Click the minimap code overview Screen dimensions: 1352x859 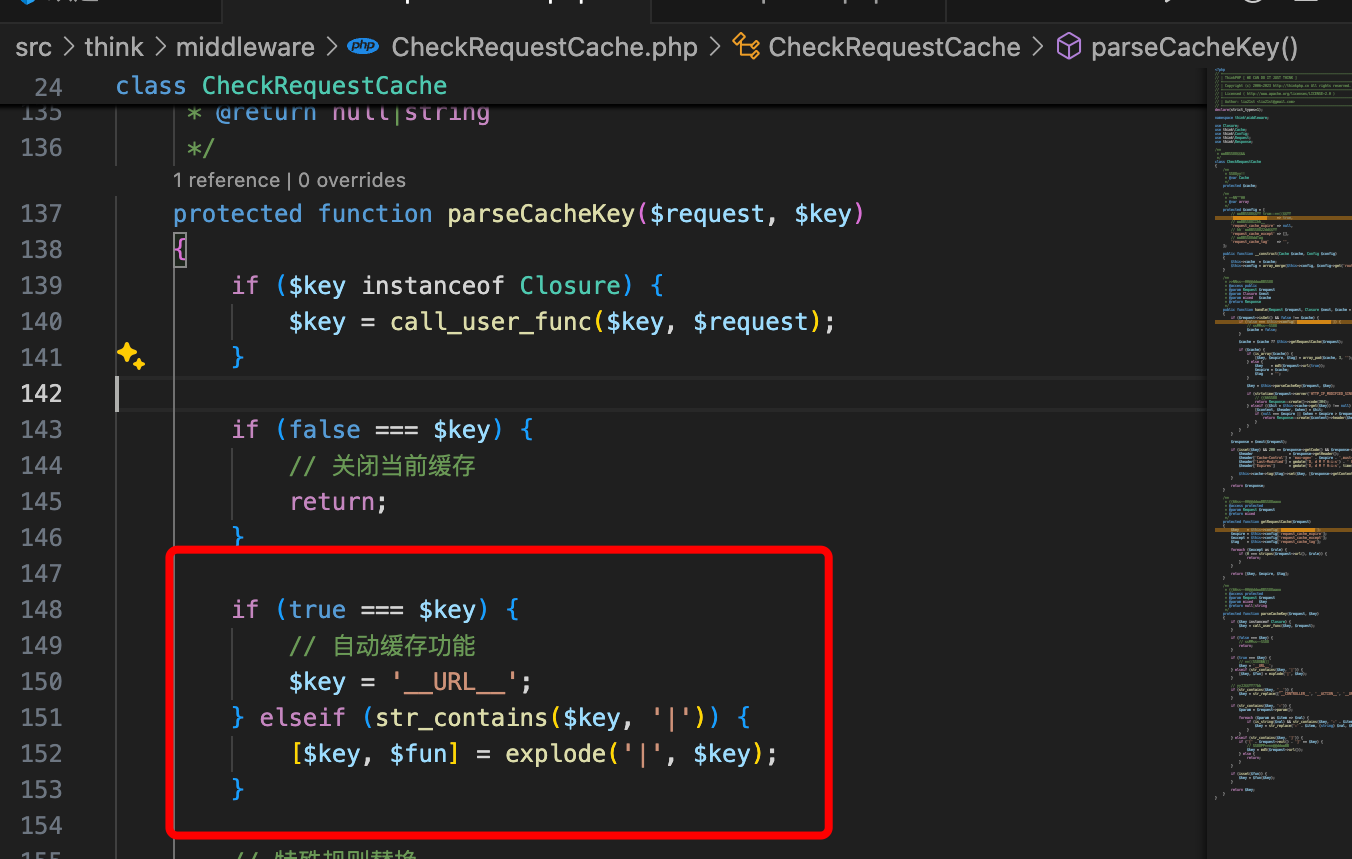pyautogui.click(x=1278, y=400)
